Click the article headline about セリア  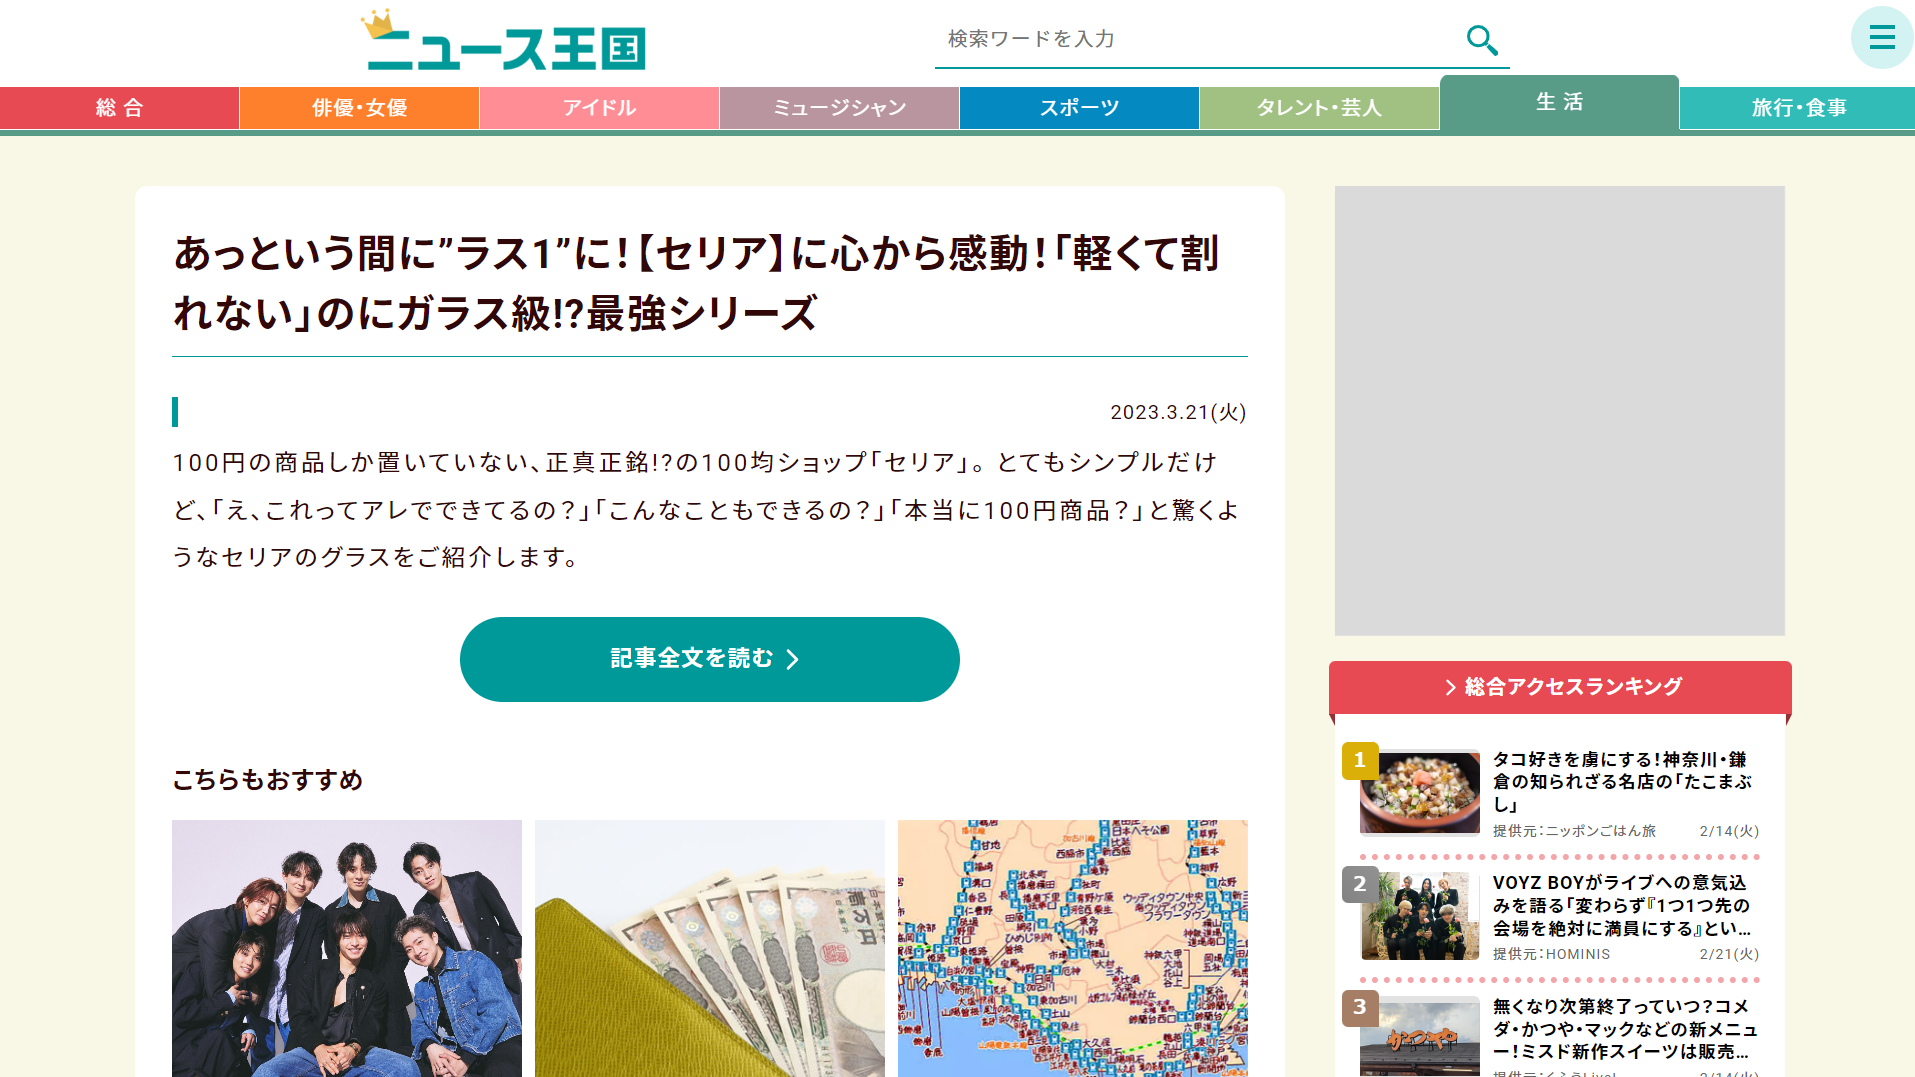coord(697,283)
